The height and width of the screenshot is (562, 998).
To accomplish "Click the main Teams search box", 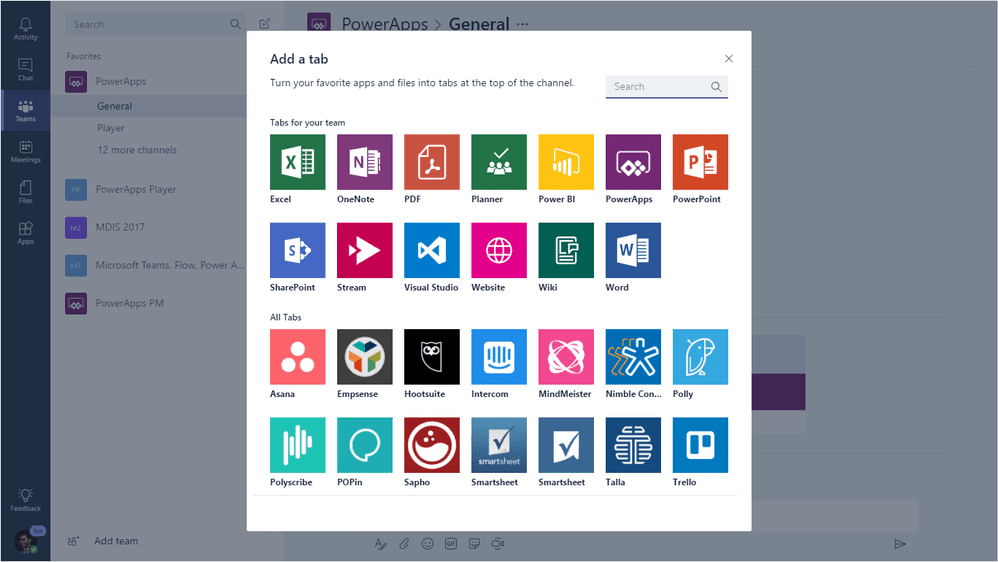I will [x=155, y=24].
